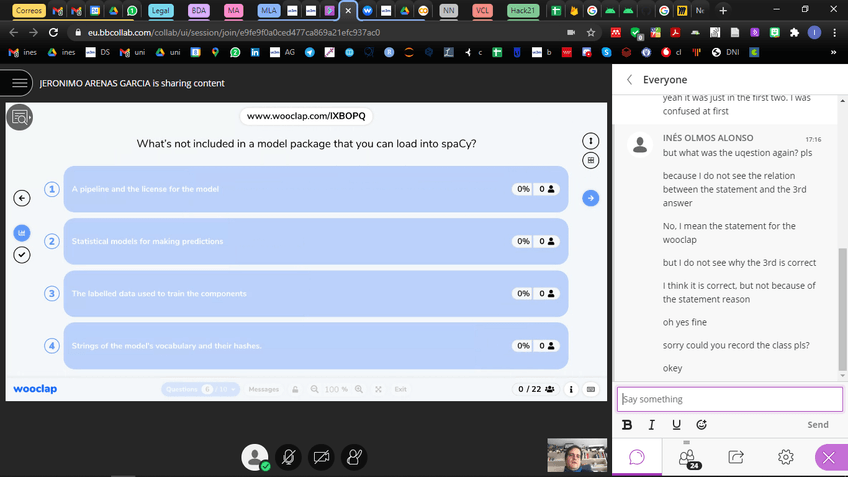Click keyboard icon in Wooclap toolbar
The width and height of the screenshot is (848, 477).
click(591, 389)
